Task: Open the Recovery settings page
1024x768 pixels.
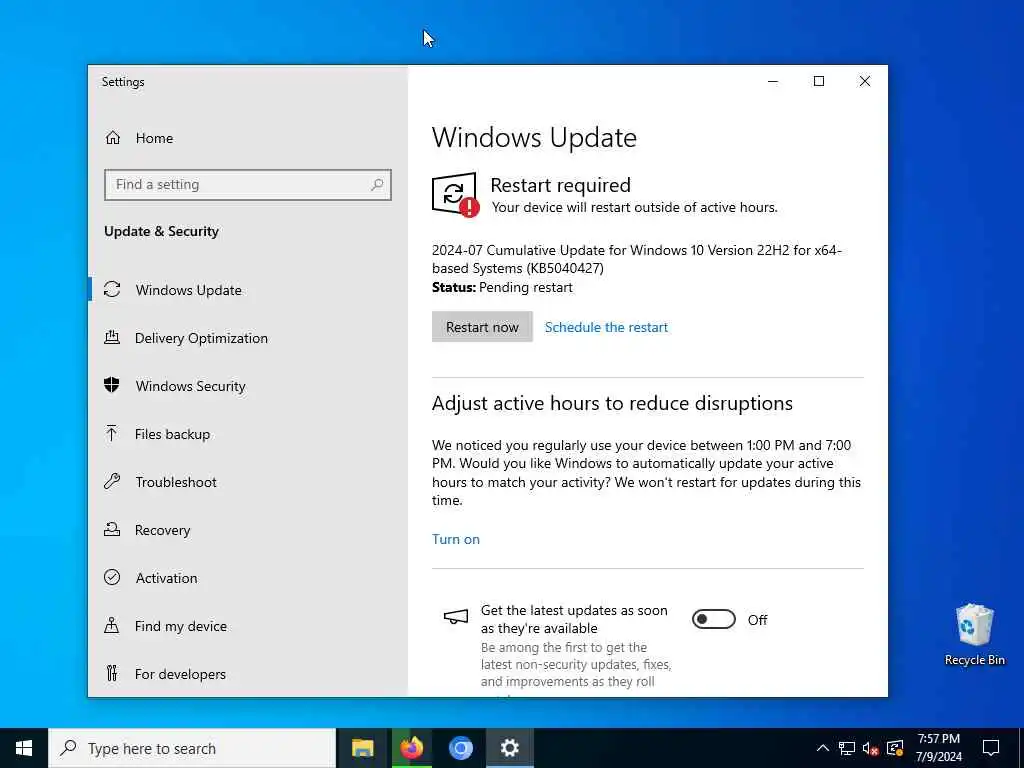Action: pyautogui.click(x=248, y=530)
